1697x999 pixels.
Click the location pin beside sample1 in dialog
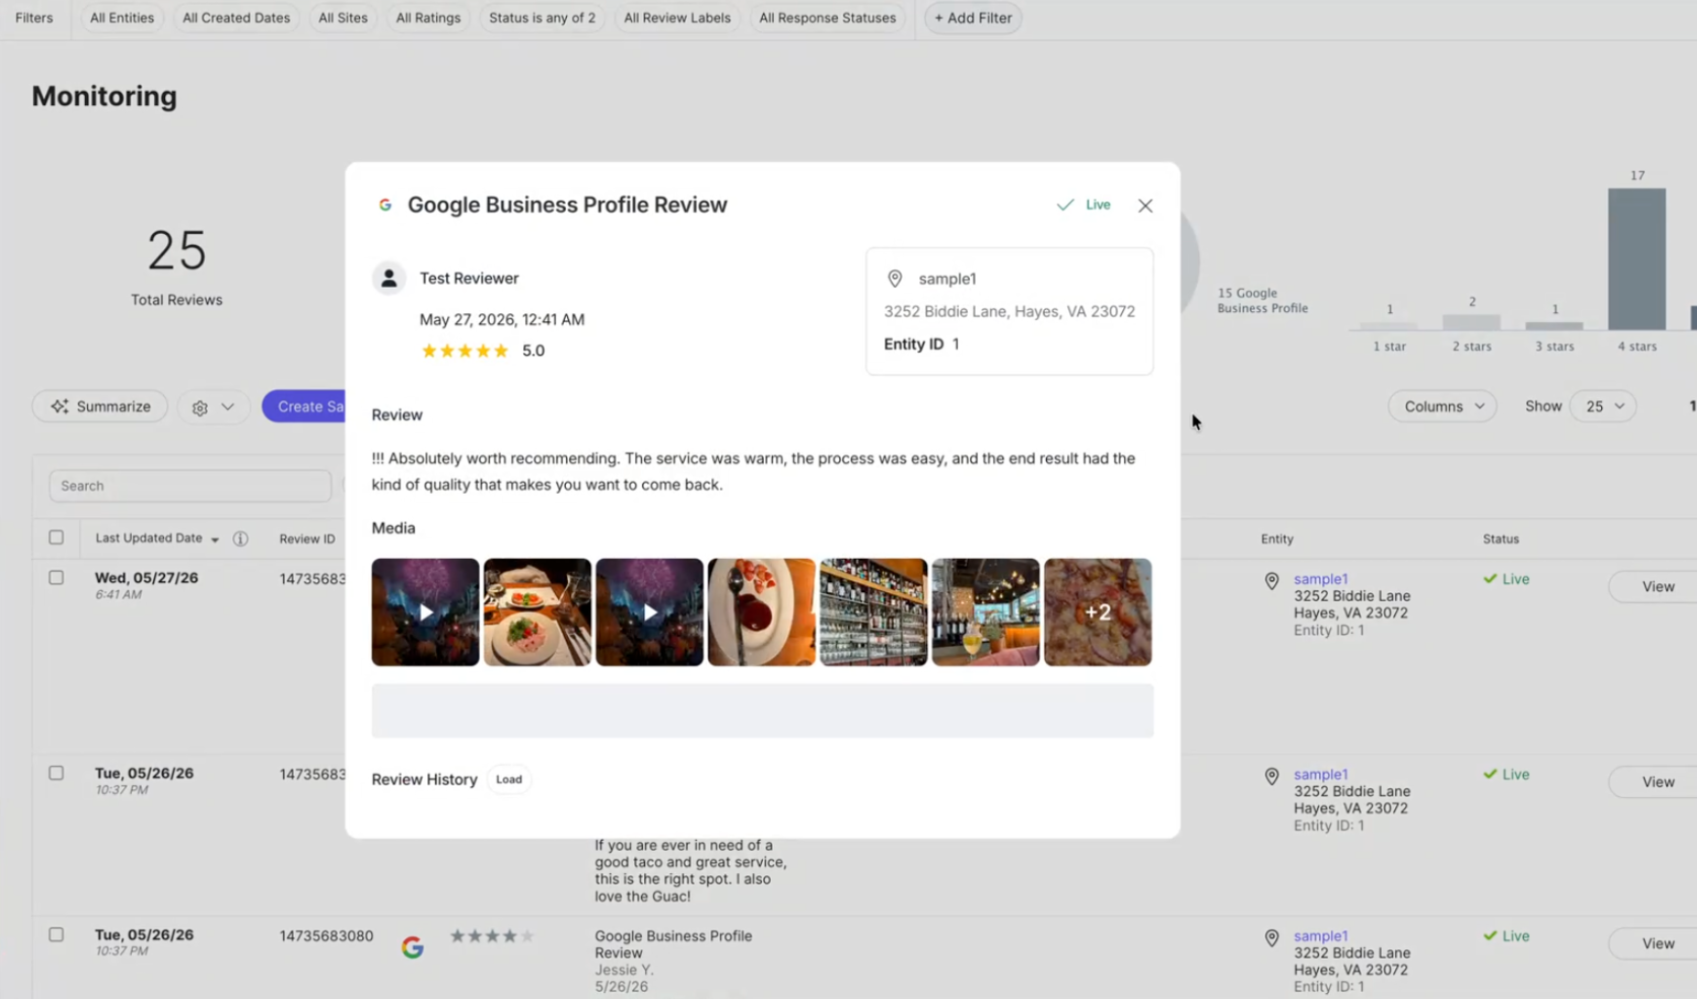click(x=895, y=279)
